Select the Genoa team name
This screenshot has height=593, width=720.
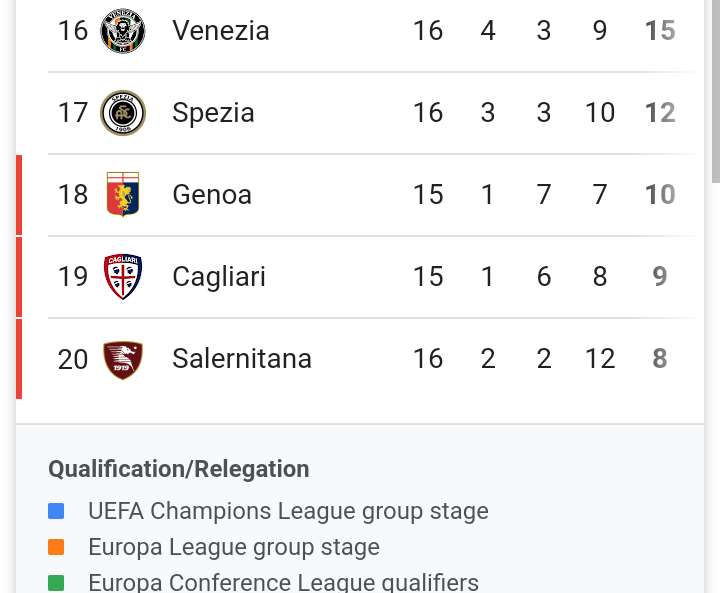(212, 194)
